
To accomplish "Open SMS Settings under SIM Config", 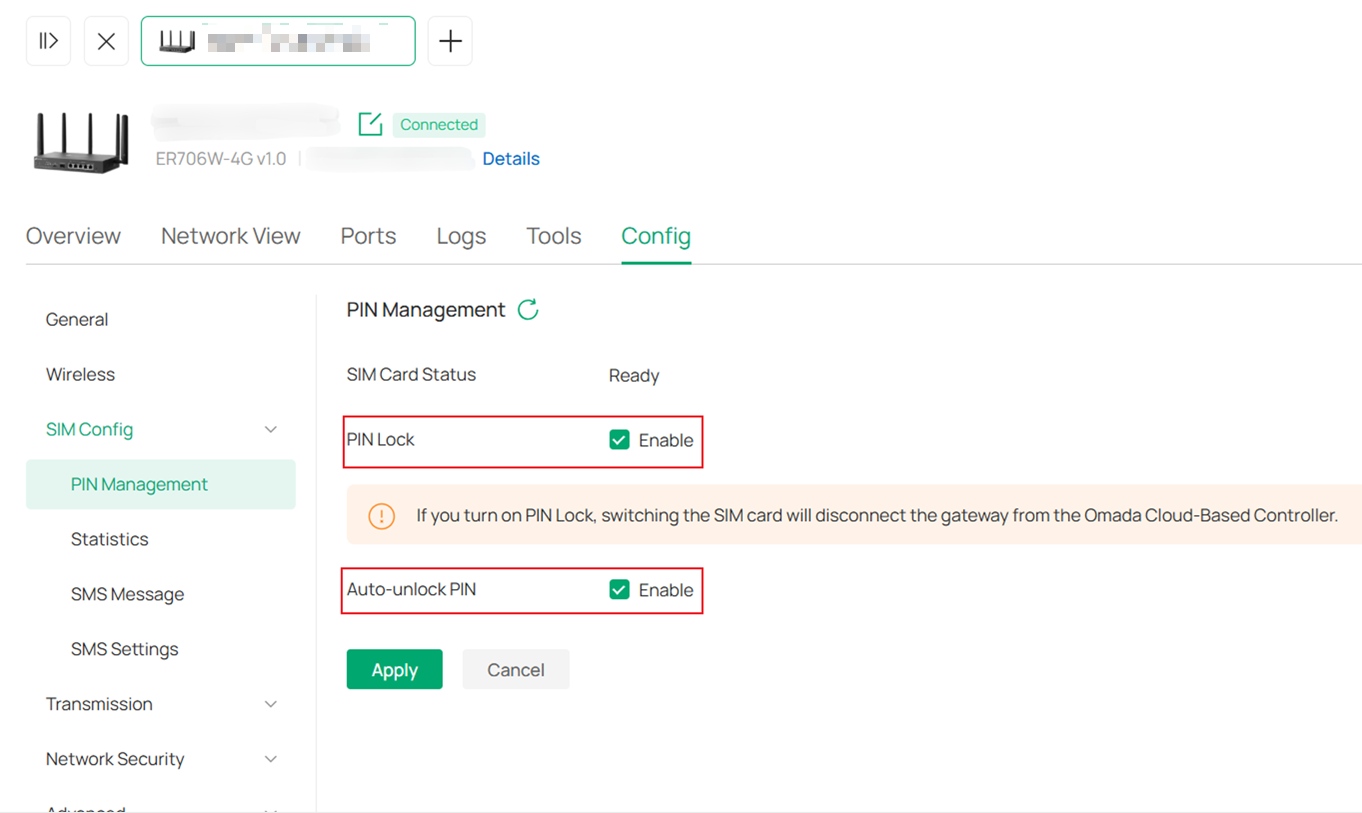I will (x=124, y=650).
